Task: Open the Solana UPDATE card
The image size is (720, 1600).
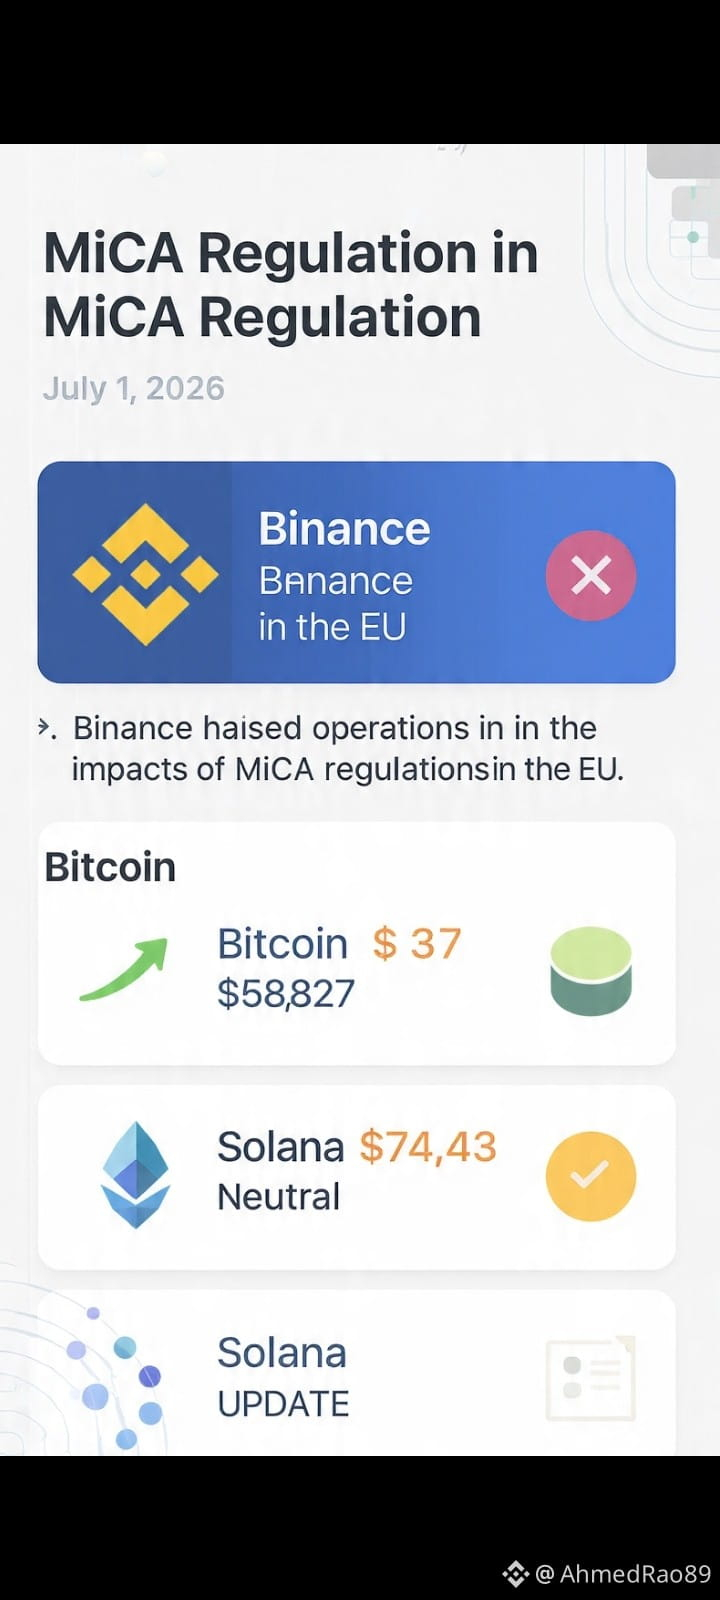Action: coord(356,1373)
